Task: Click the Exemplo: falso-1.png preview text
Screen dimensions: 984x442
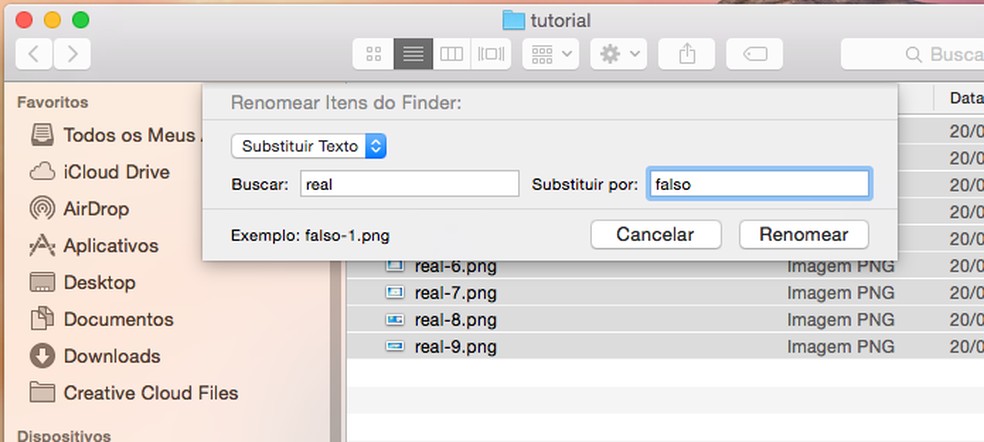Action: click(x=310, y=235)
